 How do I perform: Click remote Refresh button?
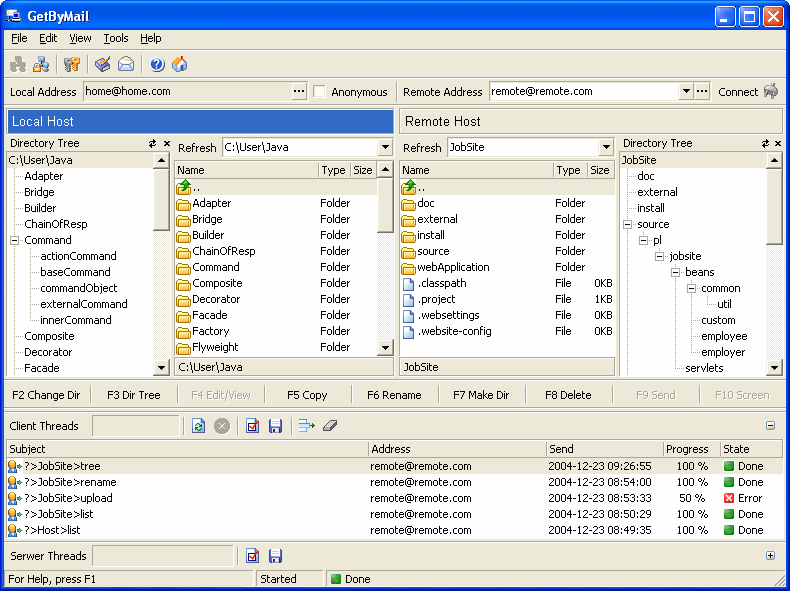point(422,148)
